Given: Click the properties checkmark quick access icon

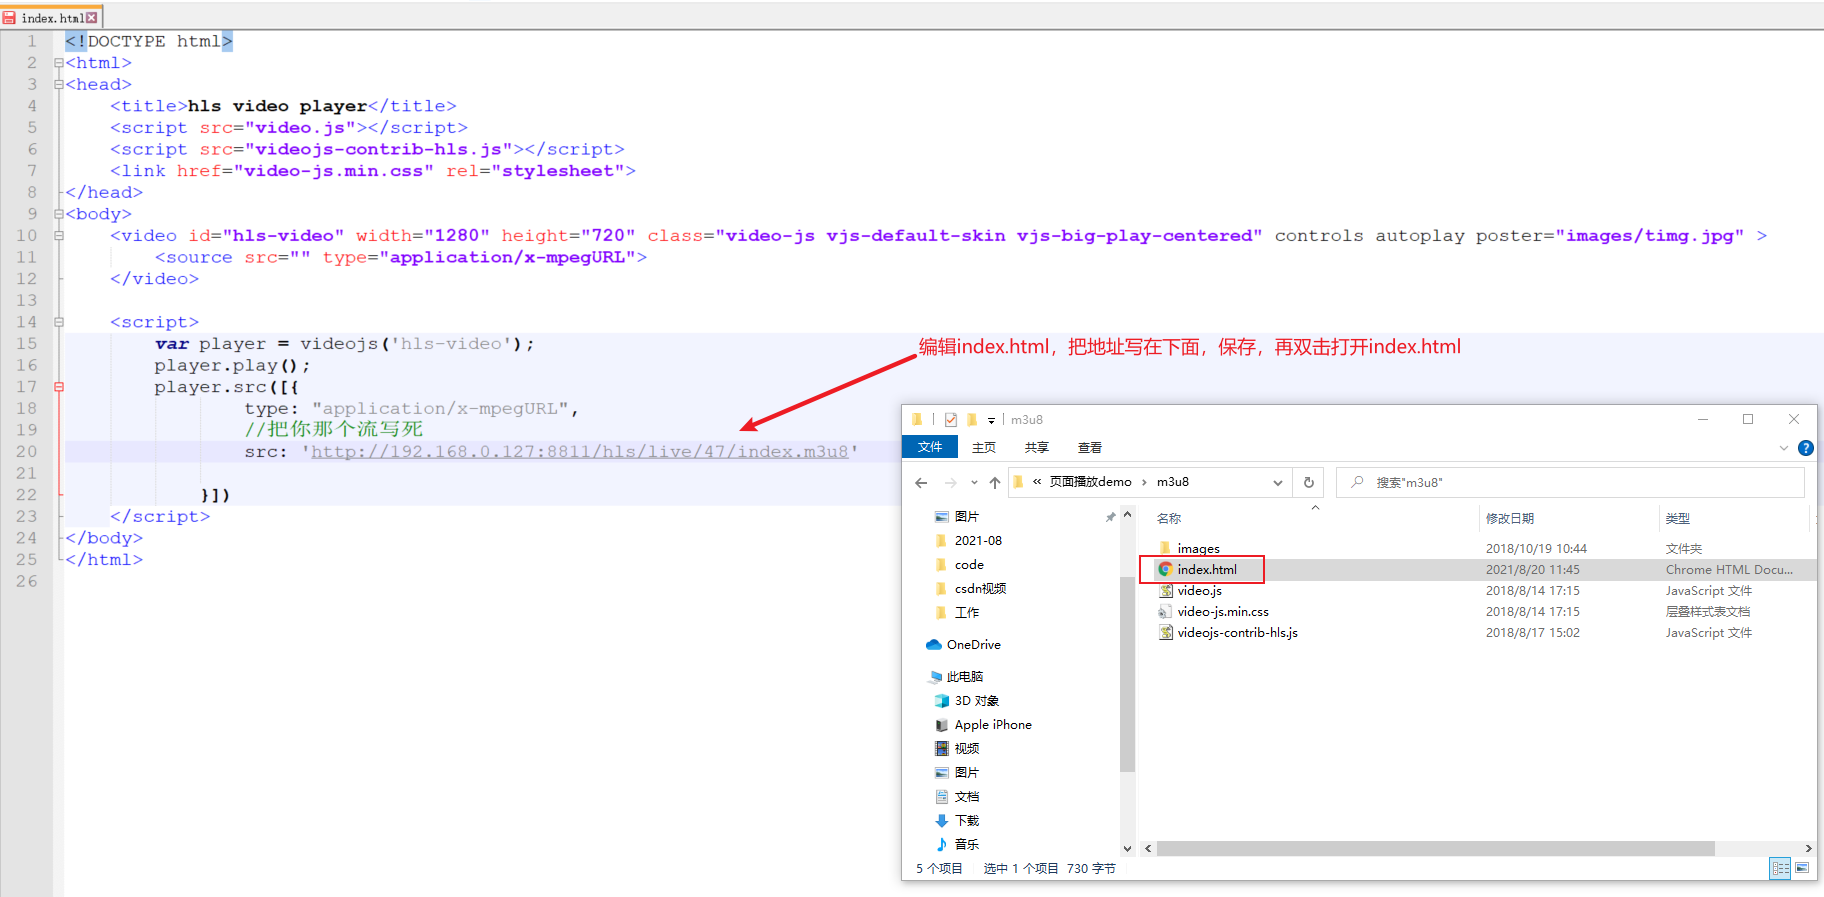Looking at the screenshot, I should [951, 420].
